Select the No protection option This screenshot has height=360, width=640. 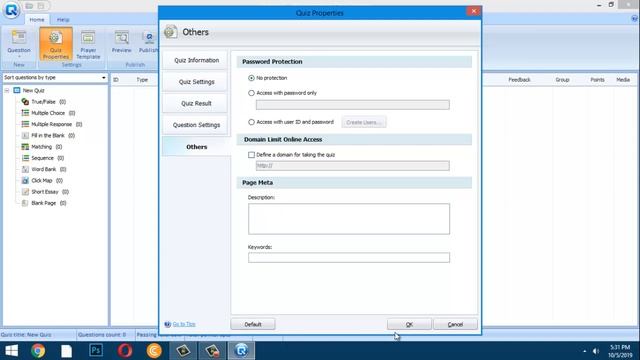point(251,78)
